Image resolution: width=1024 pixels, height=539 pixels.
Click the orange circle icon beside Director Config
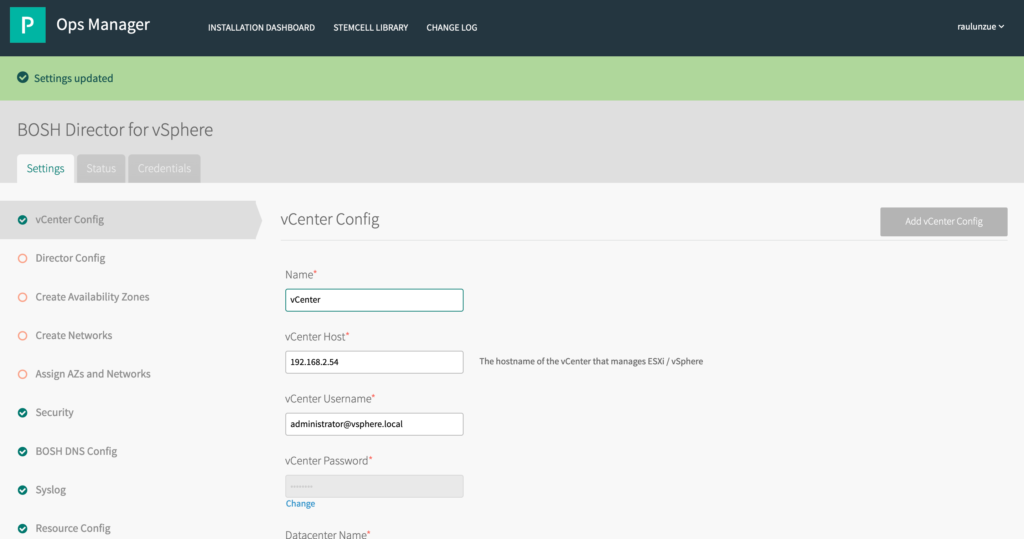click(x=23, y=259)
